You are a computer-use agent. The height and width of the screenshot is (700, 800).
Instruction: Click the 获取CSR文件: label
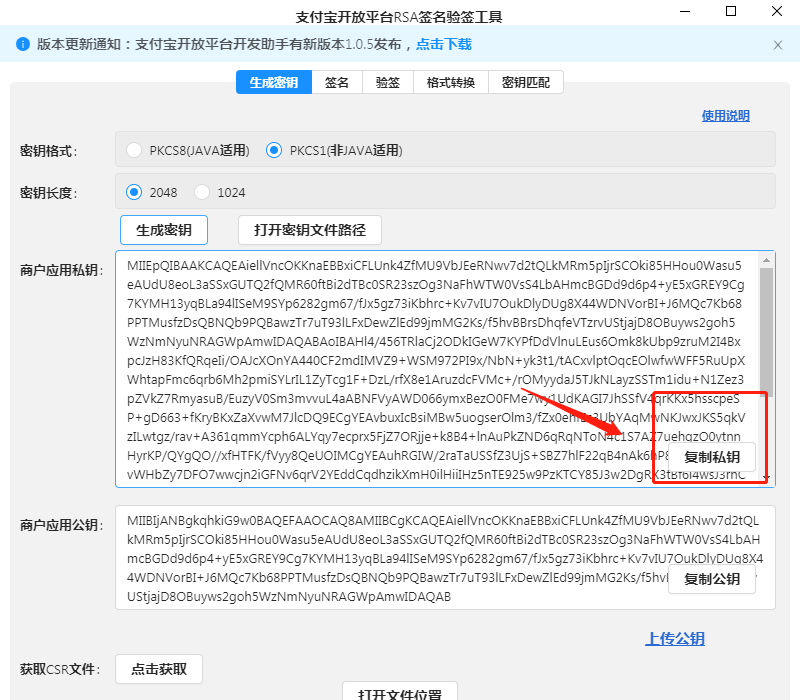tap(60, 669)
